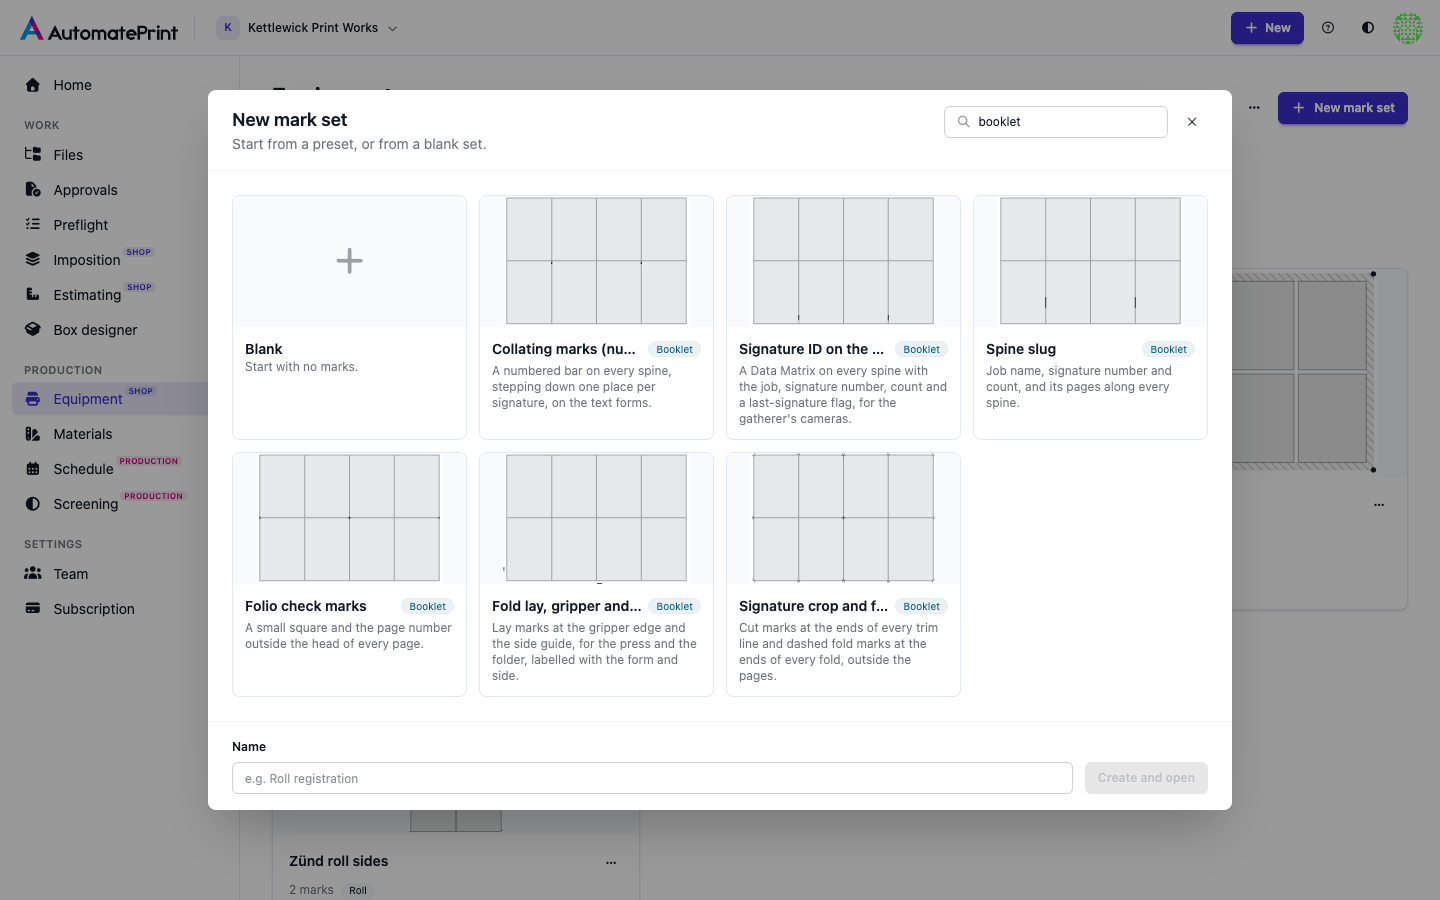Open Subscription card icon
The image size is (1440, 900).
tap(33, 609)
